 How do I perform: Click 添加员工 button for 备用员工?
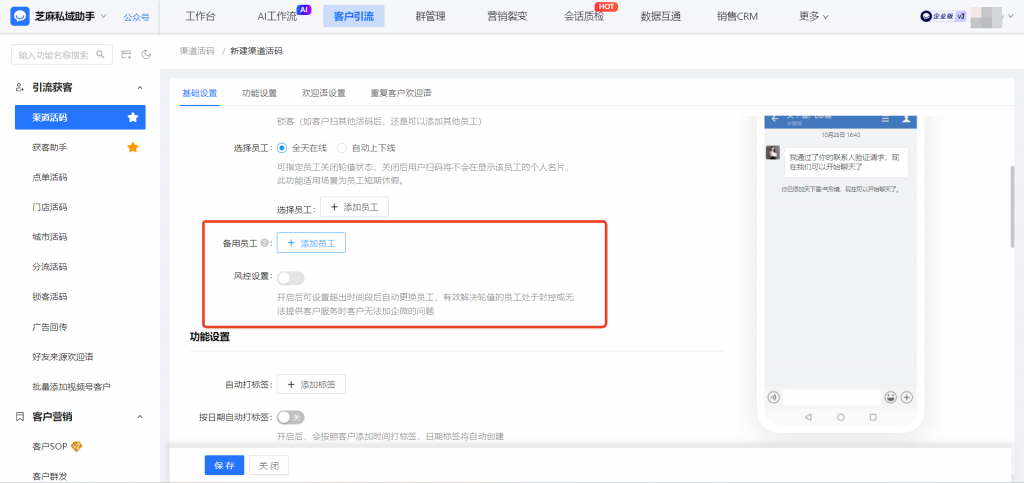click(311, 243)
